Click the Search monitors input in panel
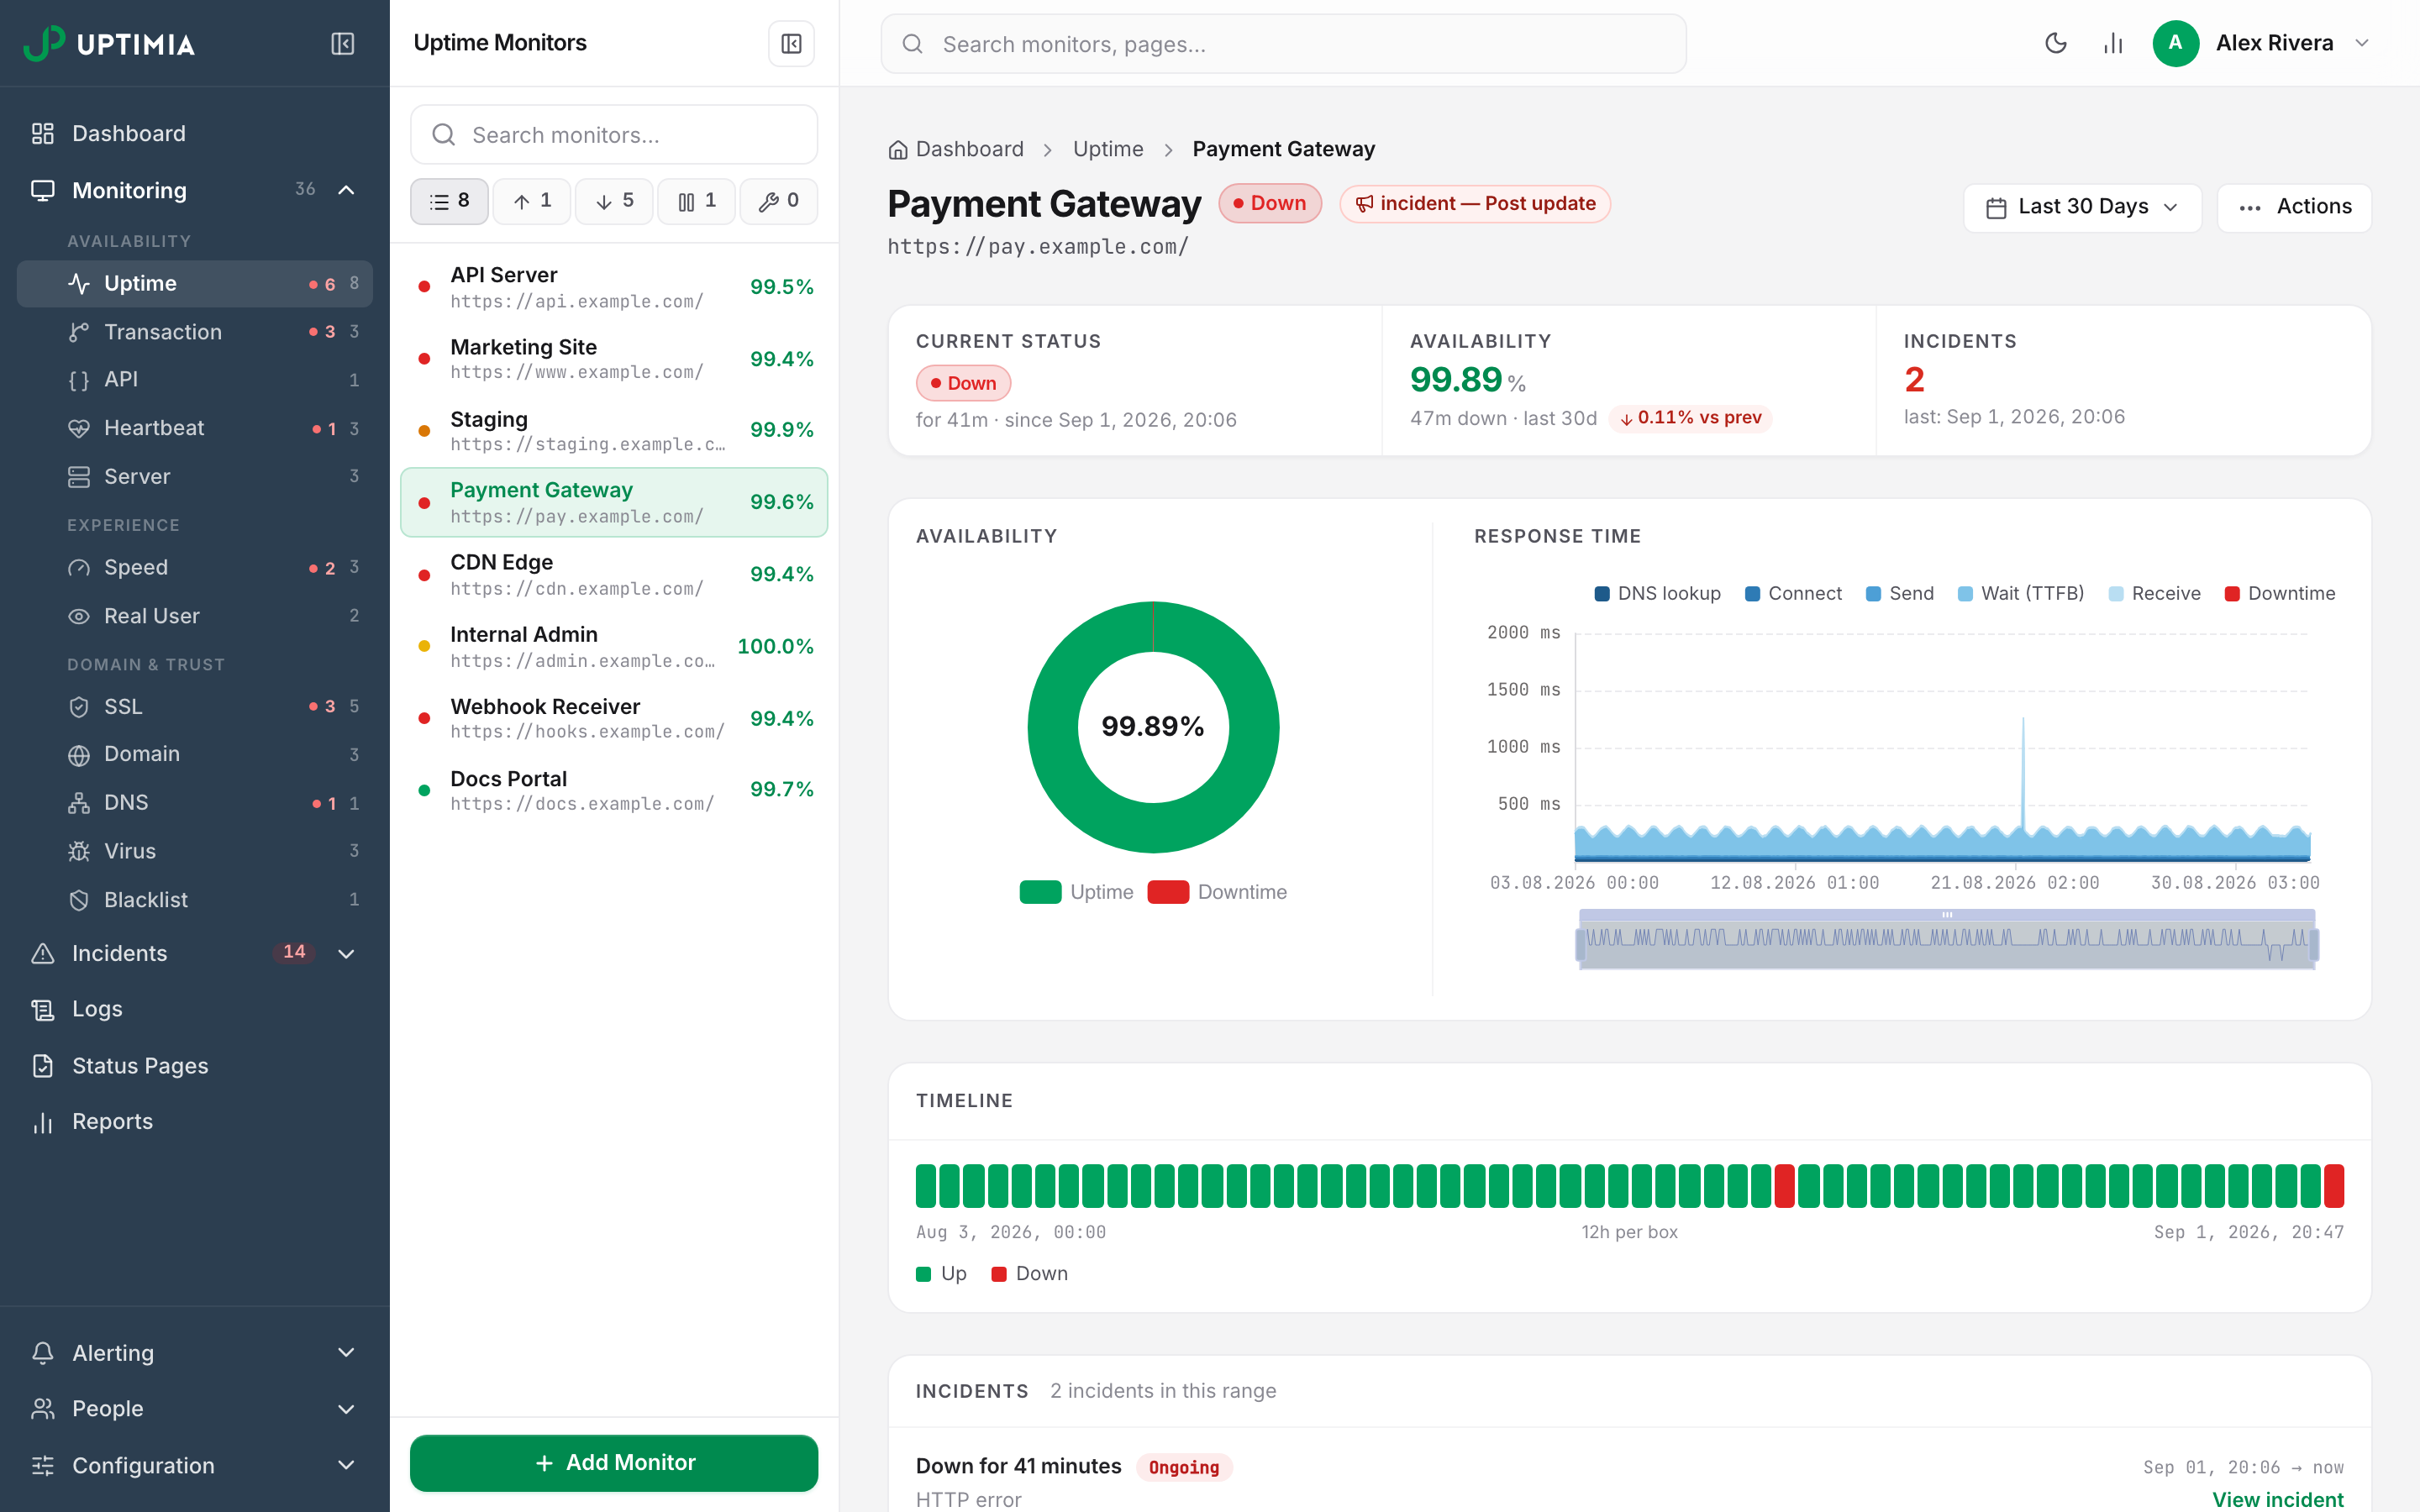Viewport: 2420px width, 1512px height. coord(614,135)
